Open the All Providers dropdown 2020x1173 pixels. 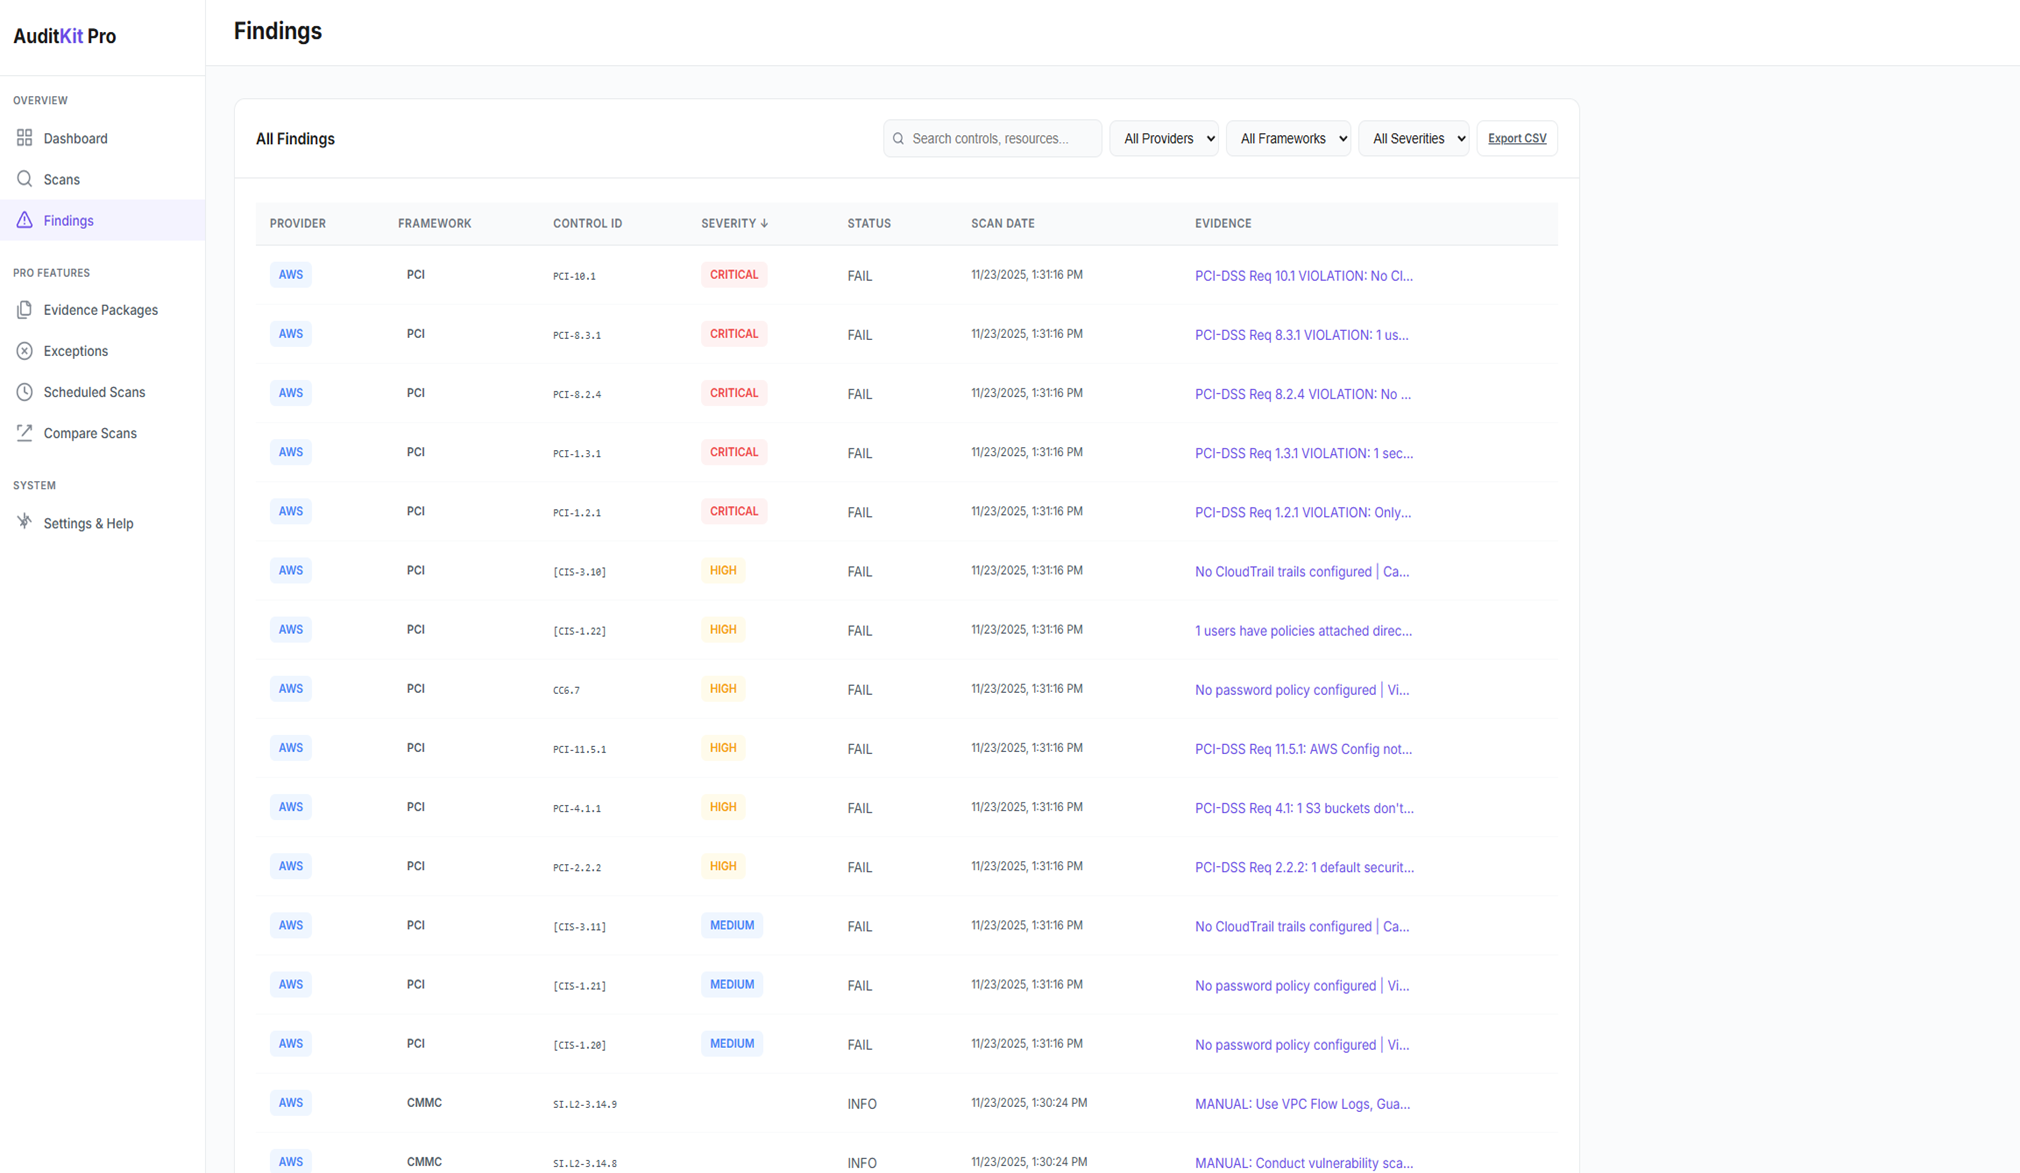tap(1164, 139)
